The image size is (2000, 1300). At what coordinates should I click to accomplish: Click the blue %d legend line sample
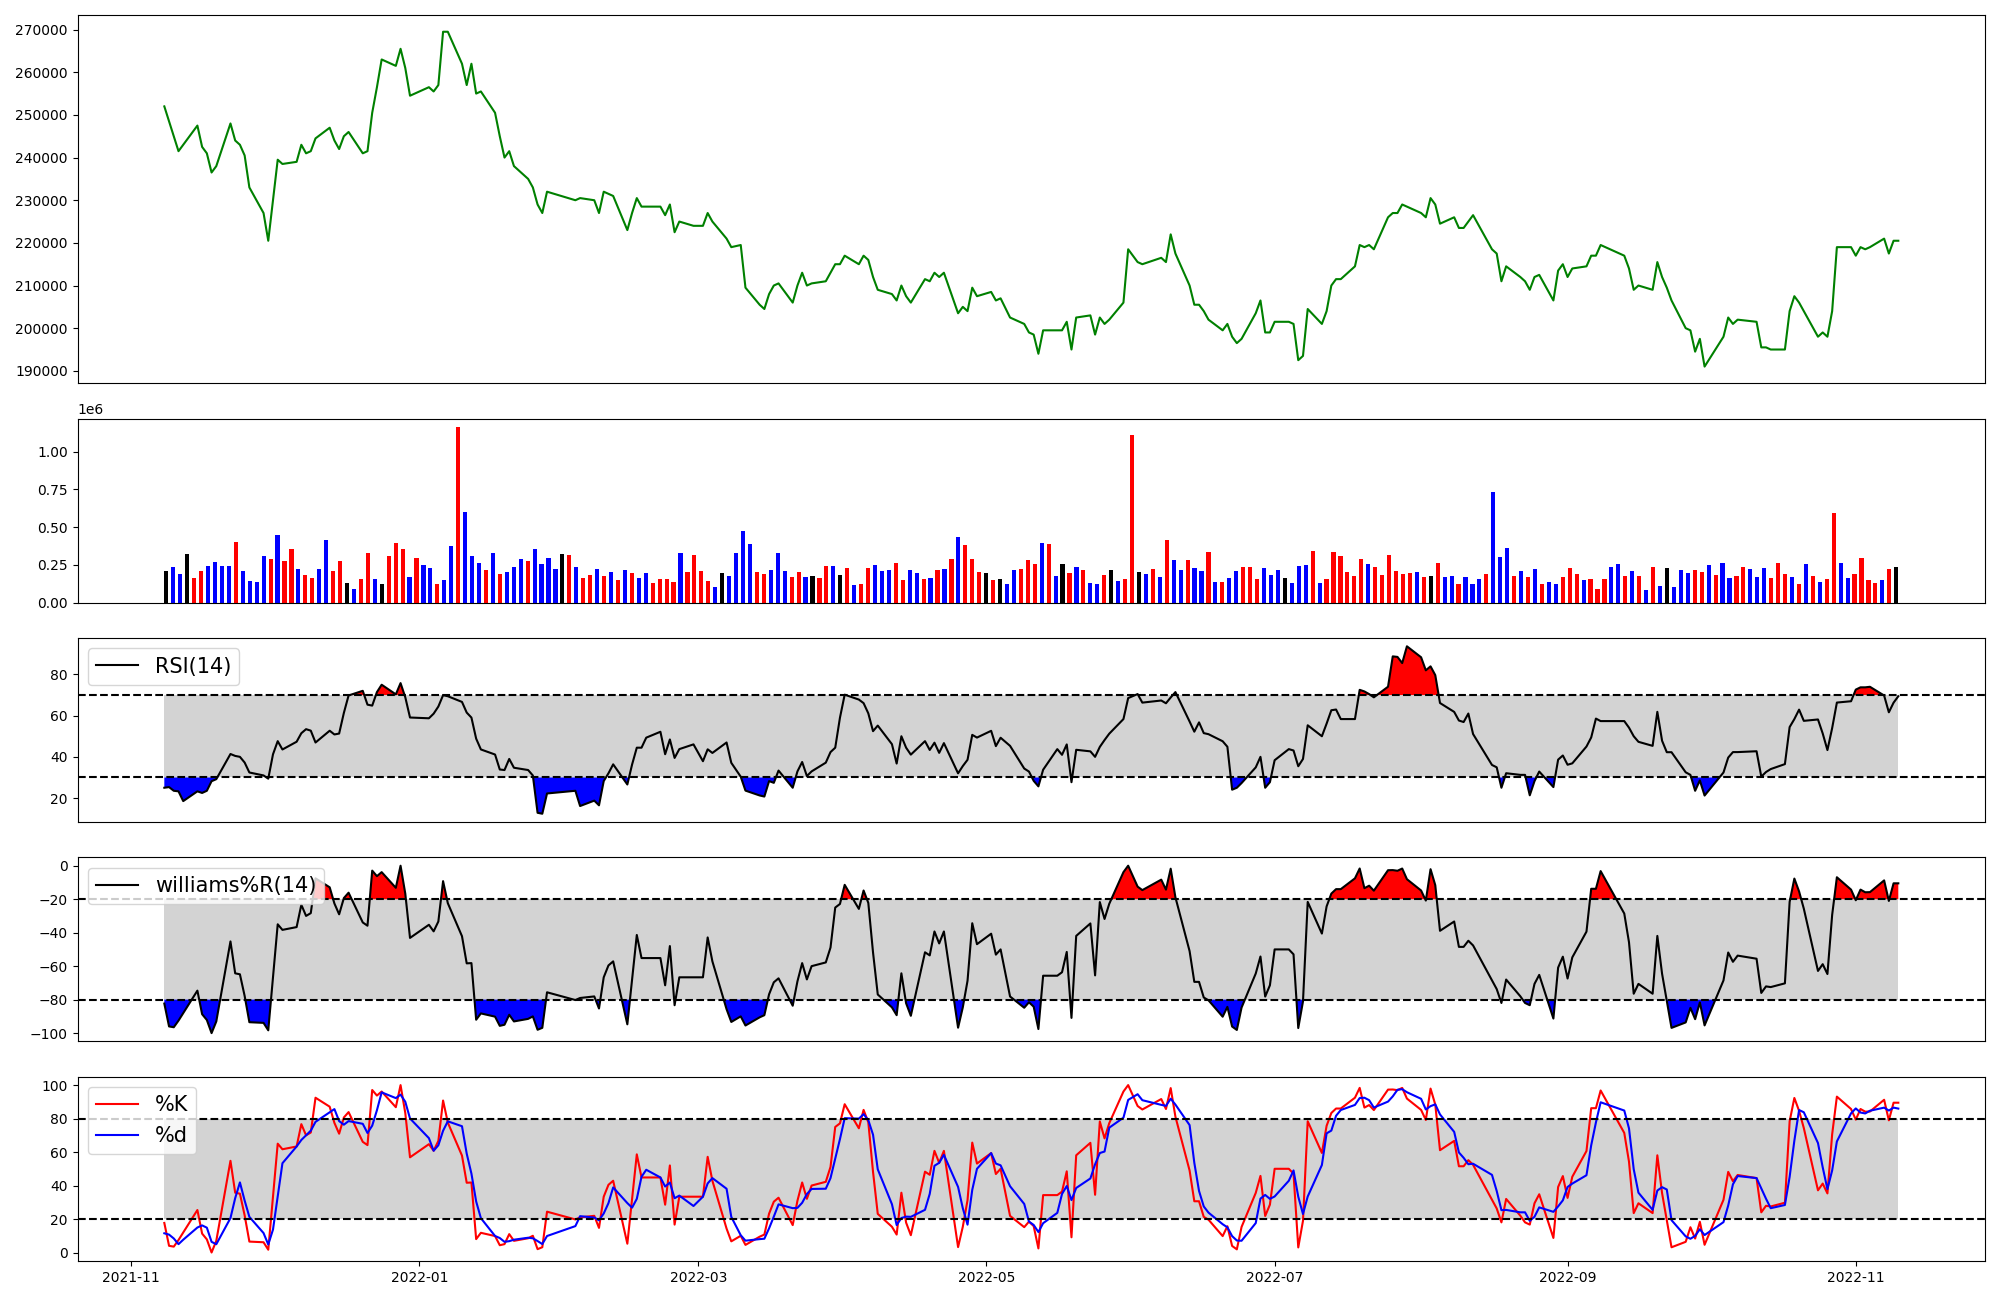pos(118,1135)
